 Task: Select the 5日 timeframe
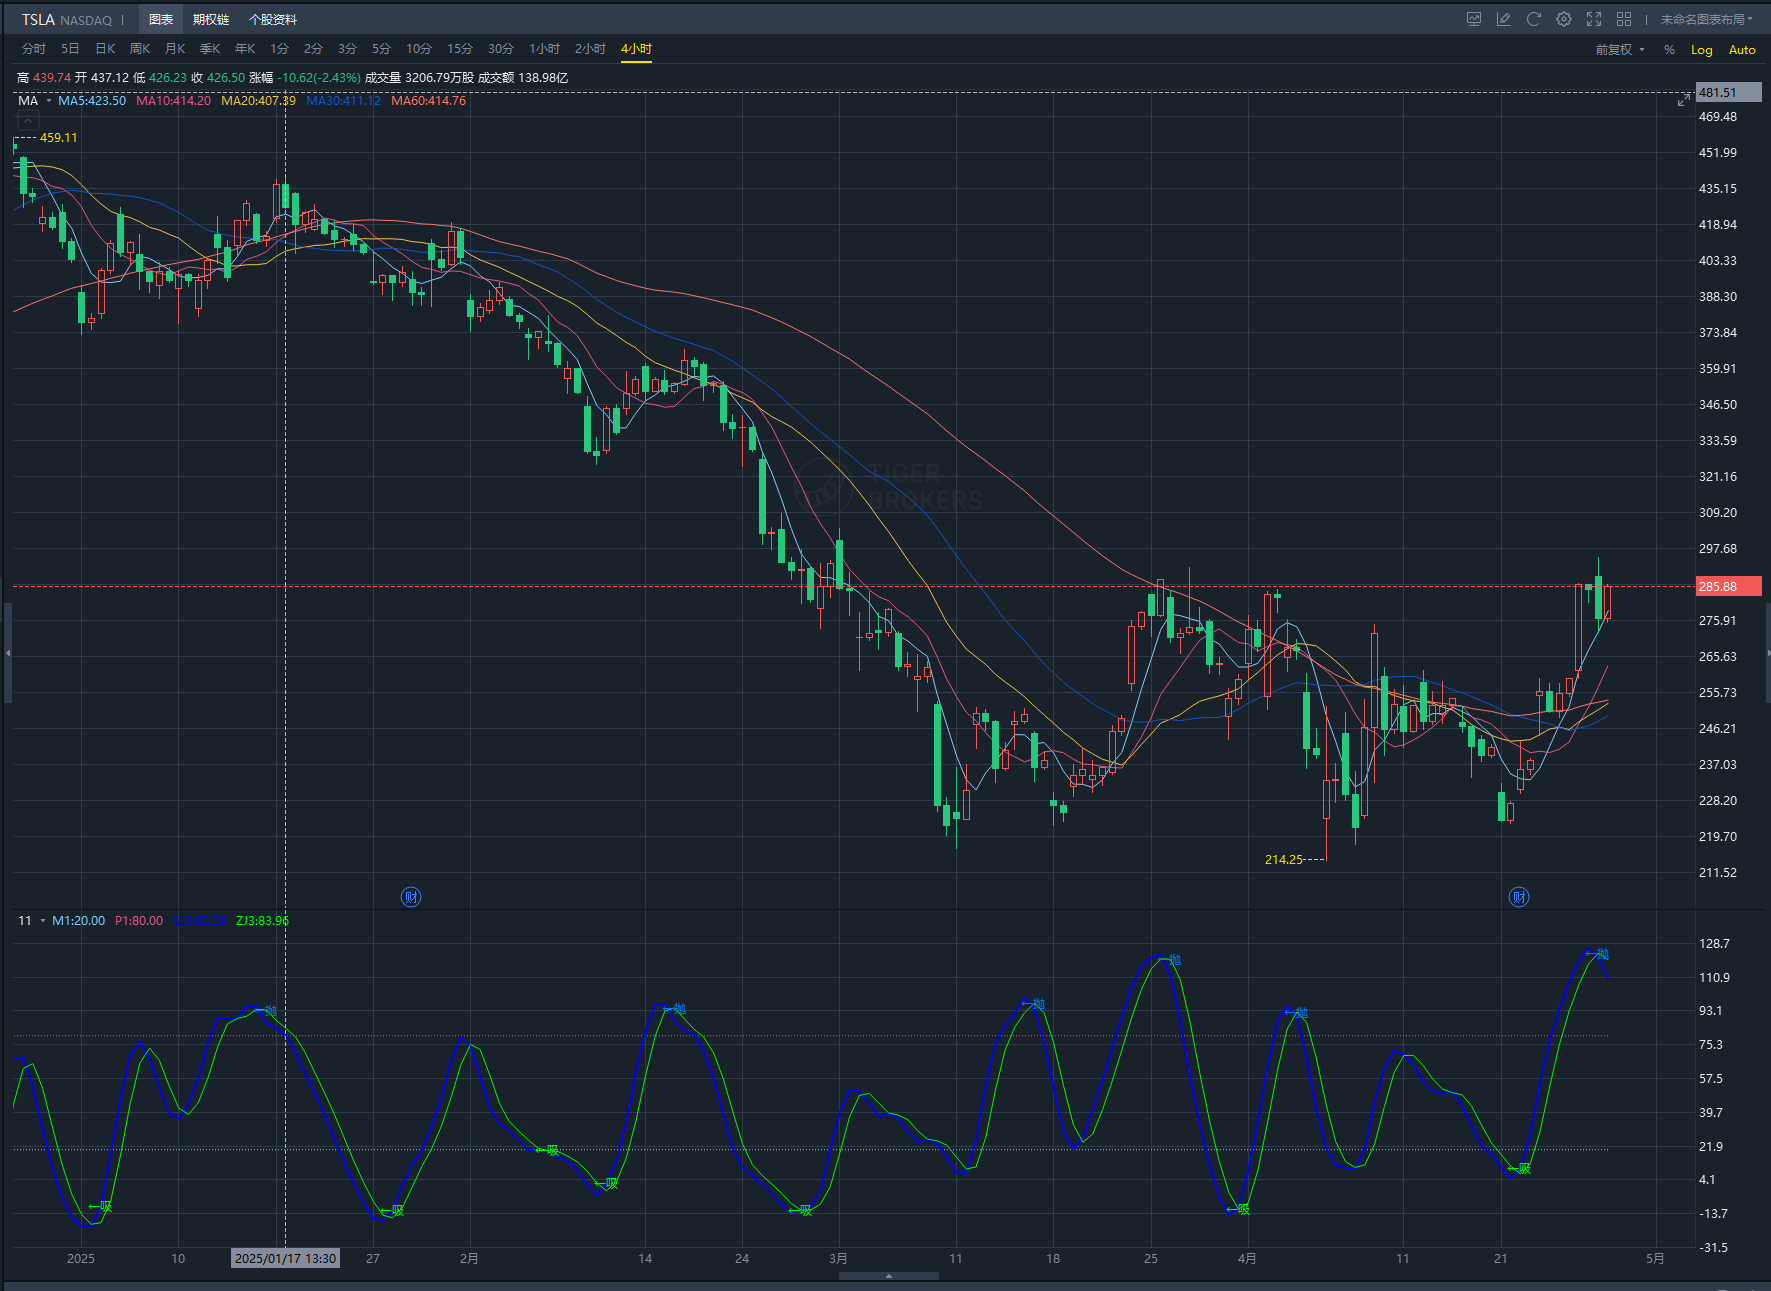tap(70, 49)
